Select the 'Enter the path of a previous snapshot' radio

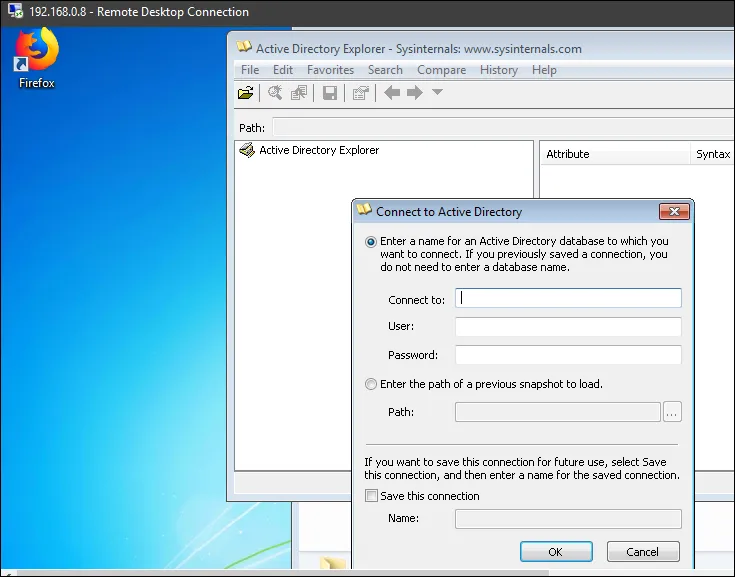point(371,384)
